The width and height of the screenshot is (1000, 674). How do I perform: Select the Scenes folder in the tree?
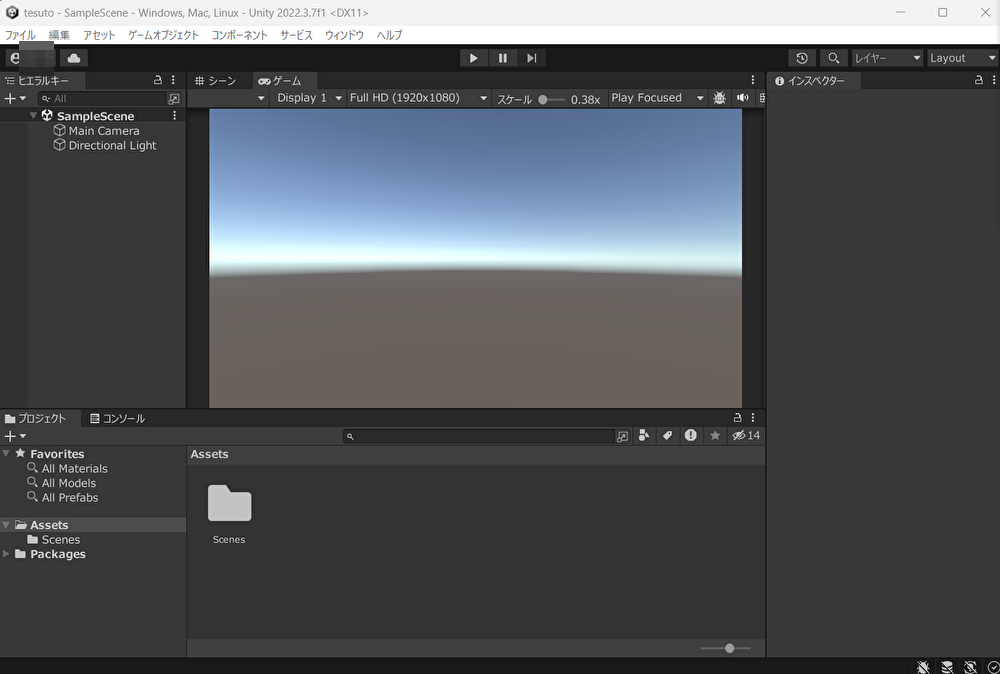pyautogui.click(x=54, y=539)
